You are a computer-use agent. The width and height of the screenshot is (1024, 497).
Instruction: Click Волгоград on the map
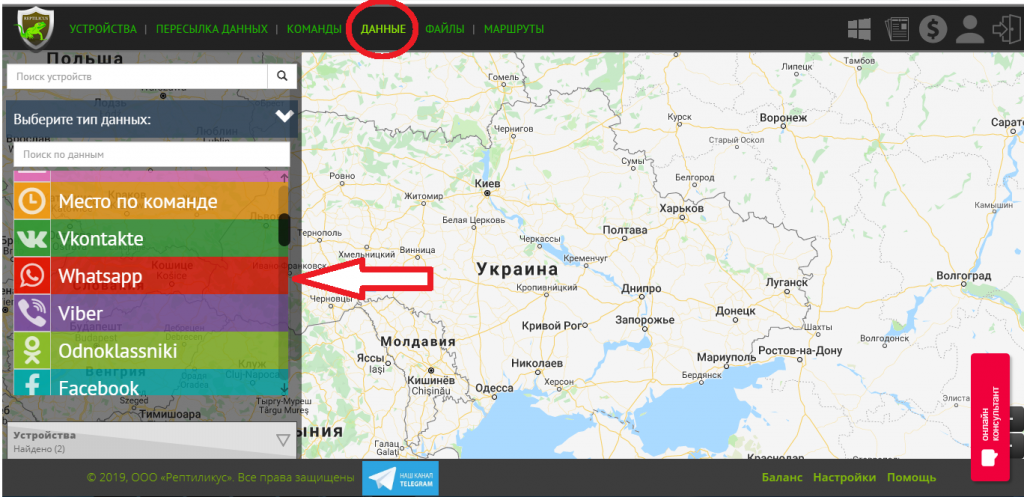tap(963, 276)
